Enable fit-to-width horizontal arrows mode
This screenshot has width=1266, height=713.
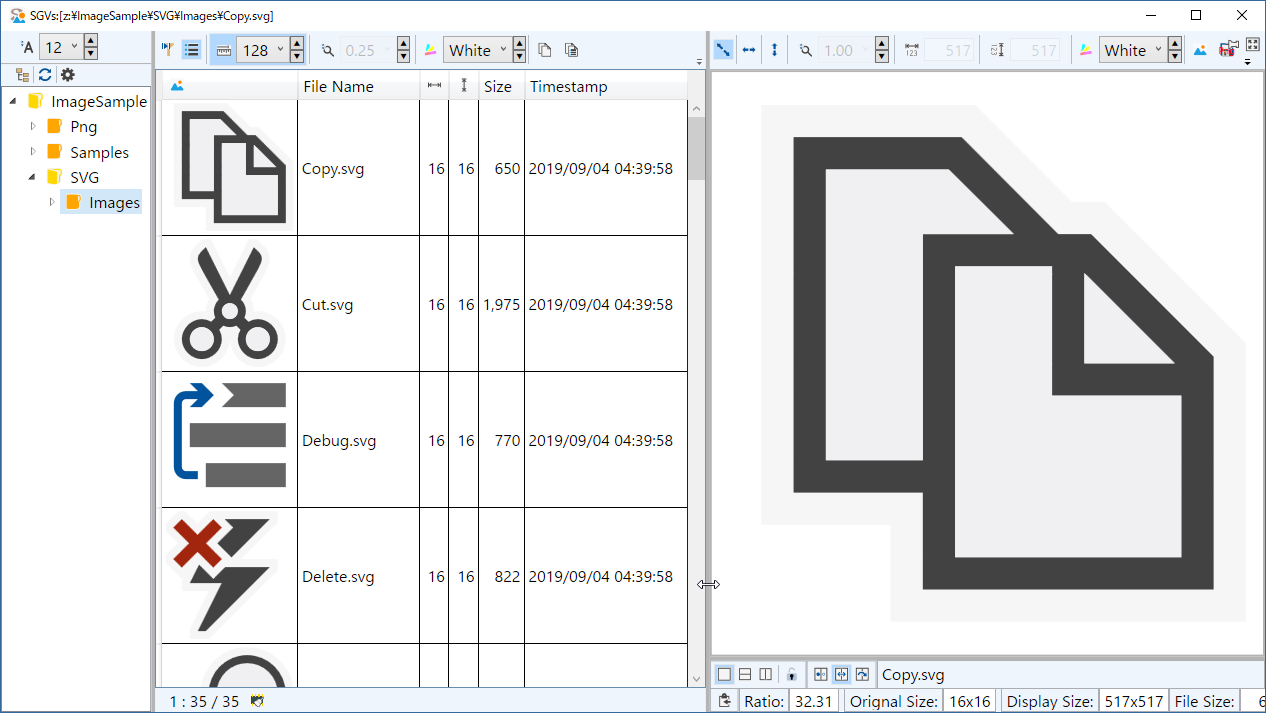749,49
